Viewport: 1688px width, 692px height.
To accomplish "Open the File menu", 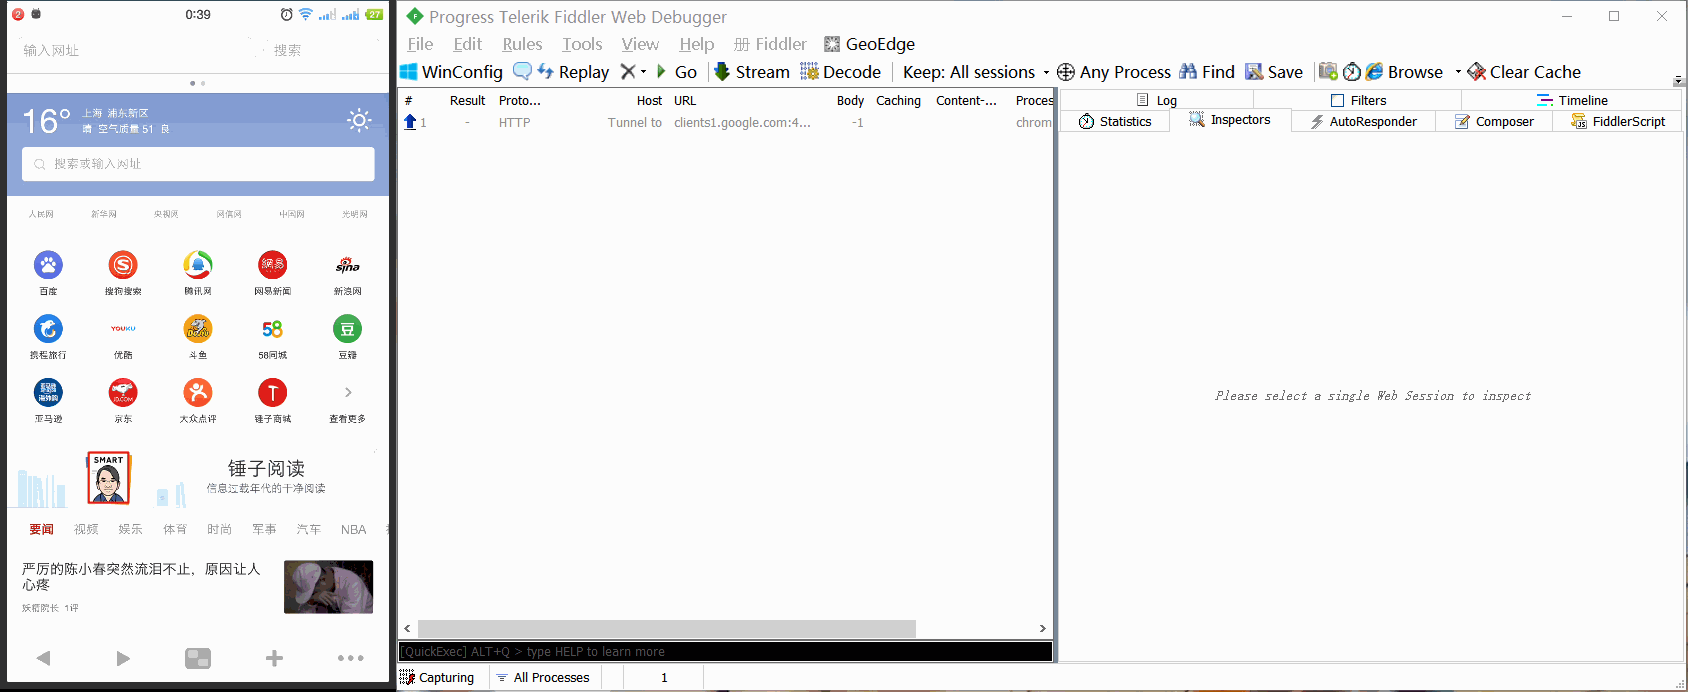I will click(420, 44).
